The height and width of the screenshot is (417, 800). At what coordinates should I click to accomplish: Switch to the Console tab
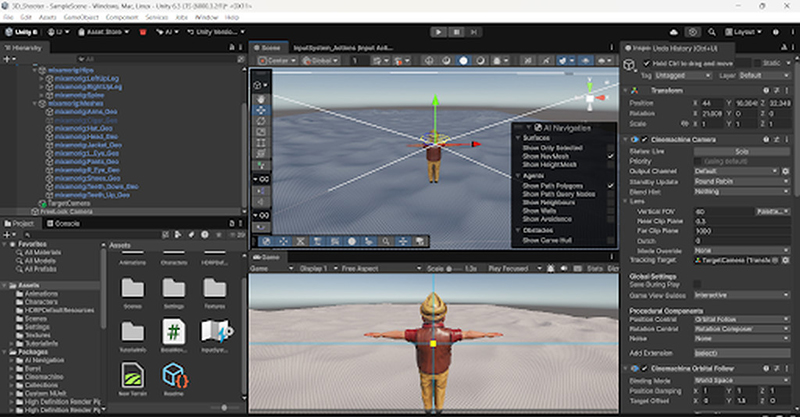click(x=63, y=224)
